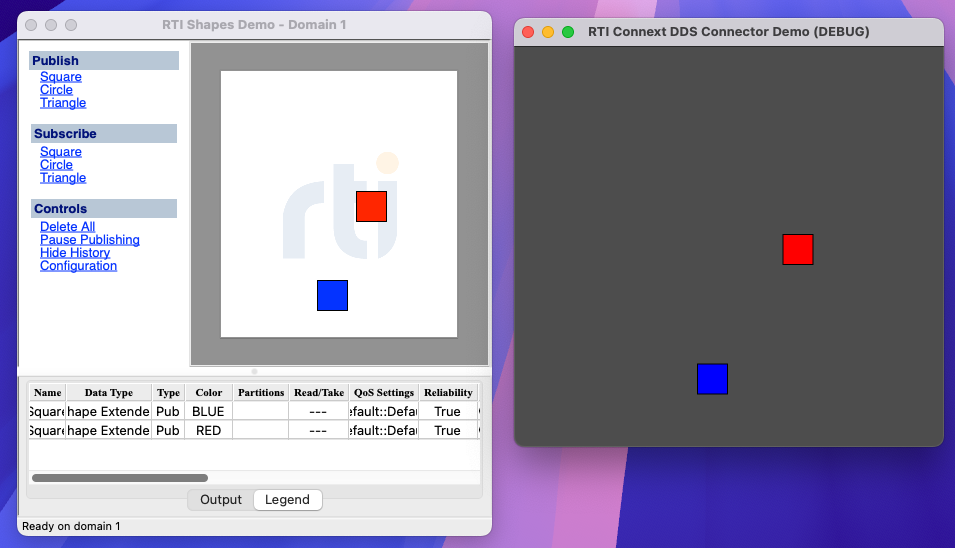Click the Controls section header

[104, 208]
